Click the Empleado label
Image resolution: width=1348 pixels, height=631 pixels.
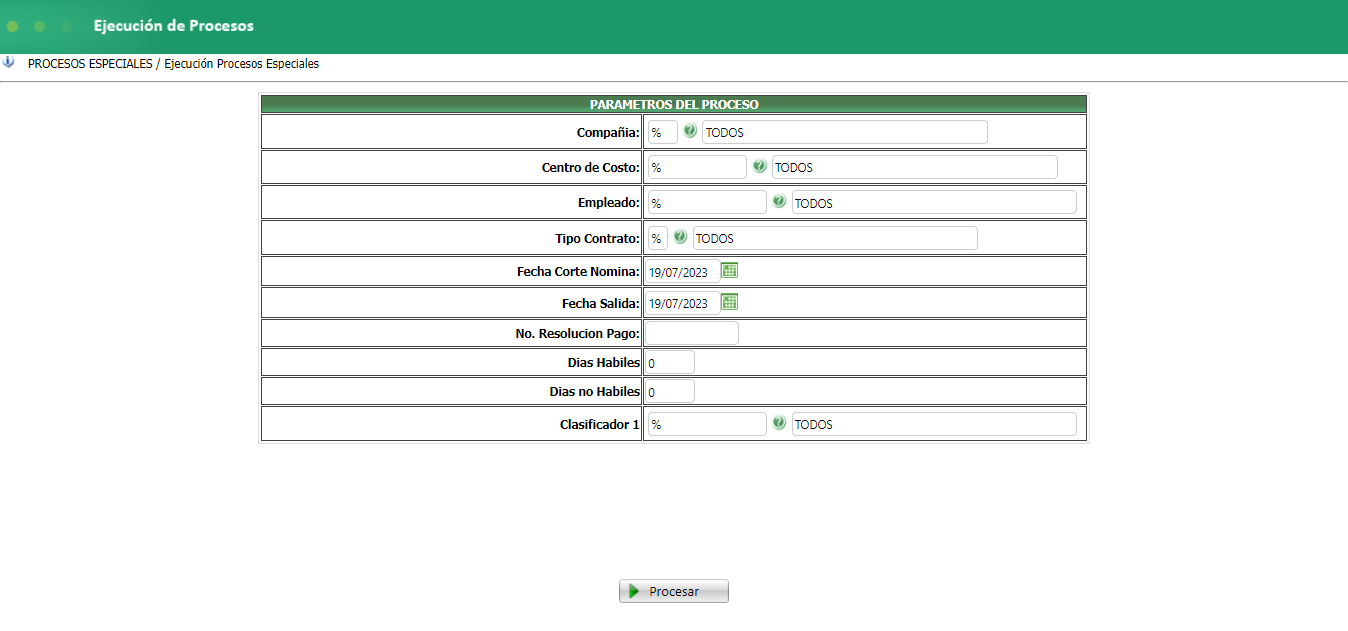609,202
